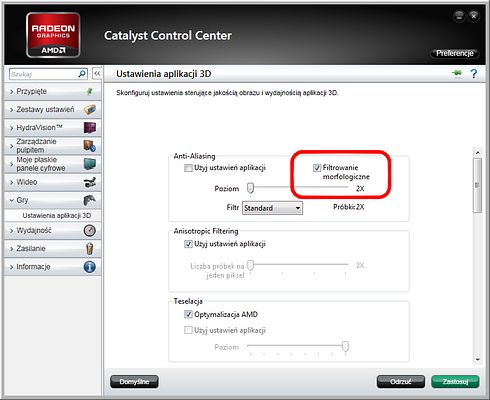Open the Filtr Standard dropdown
The width and height of the screenshot is (490, 400).
point(272,208)
